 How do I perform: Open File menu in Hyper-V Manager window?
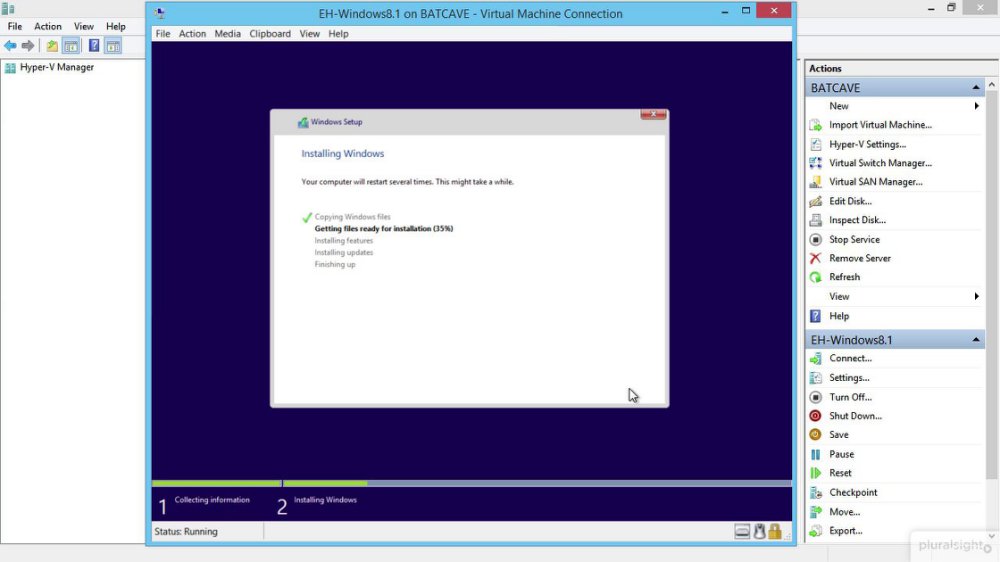click(14, 26)
